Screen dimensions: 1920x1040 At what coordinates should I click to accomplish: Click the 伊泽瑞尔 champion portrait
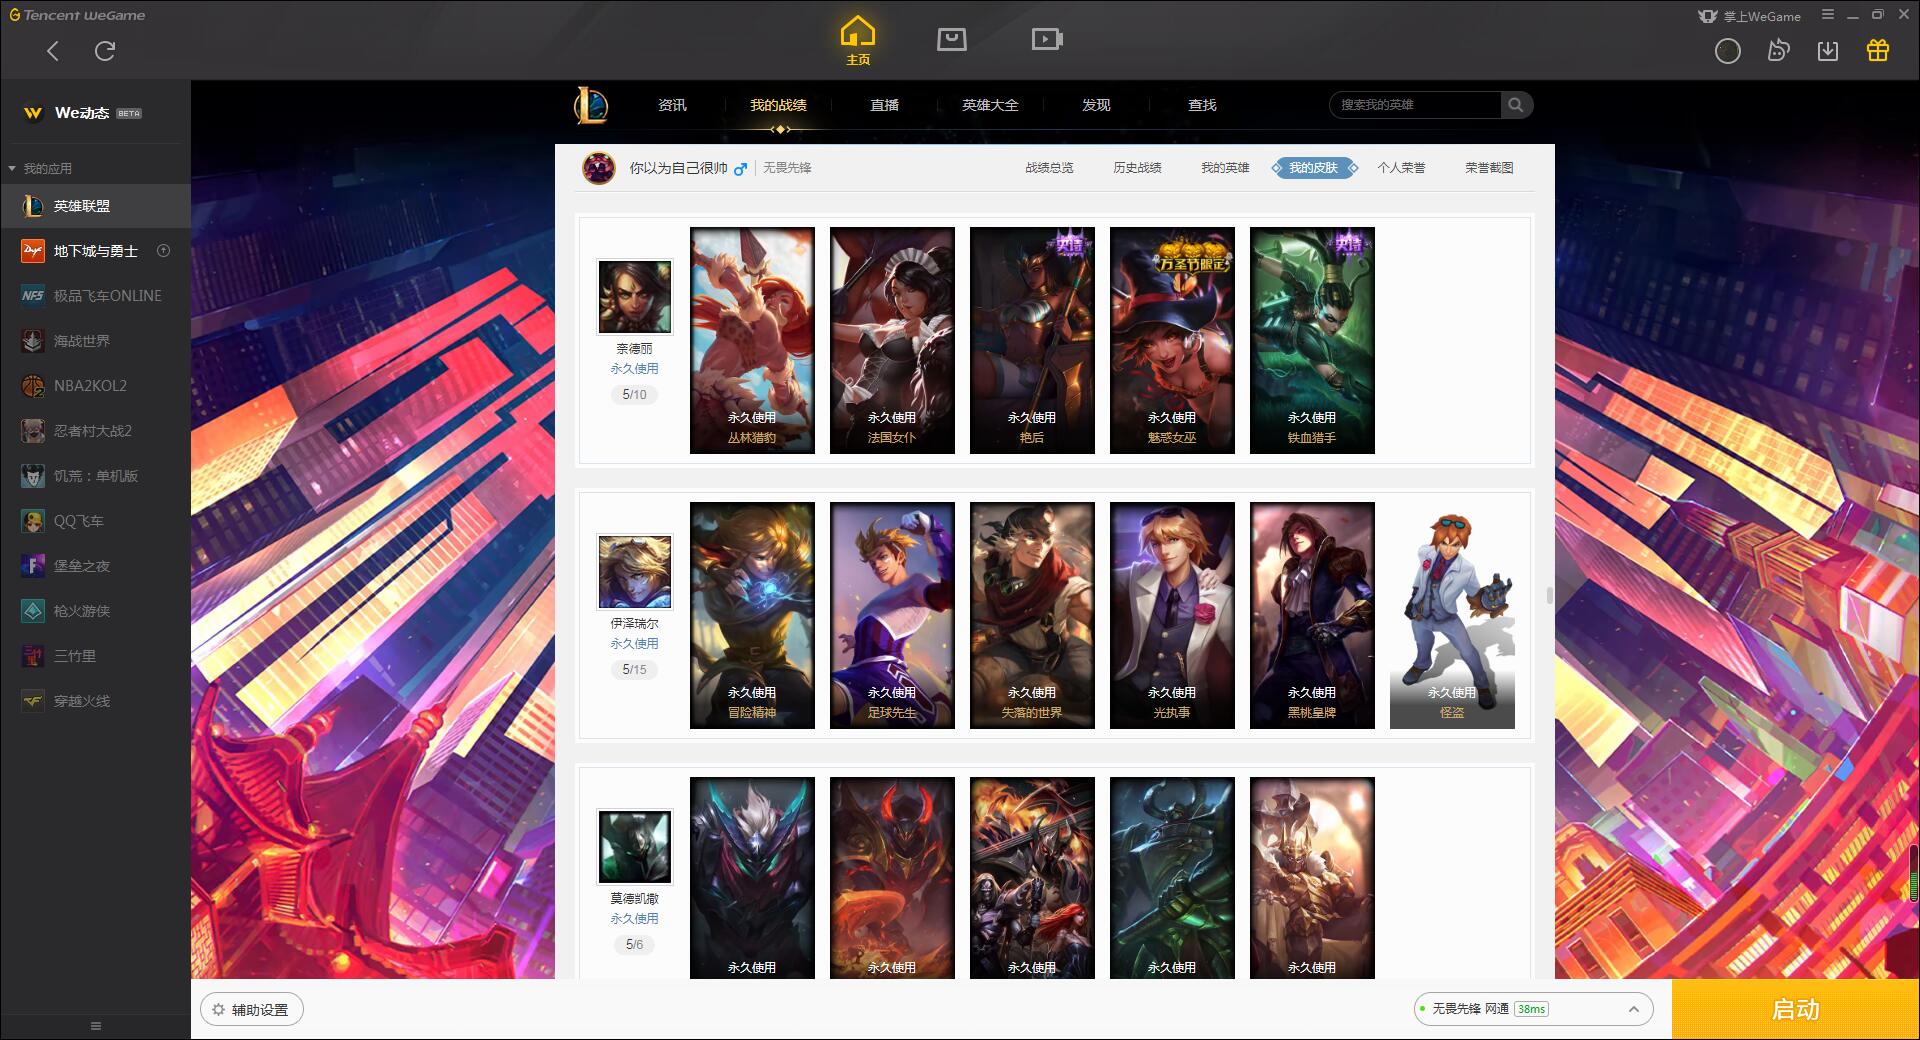pyautogui.click(x=635, y=572)
